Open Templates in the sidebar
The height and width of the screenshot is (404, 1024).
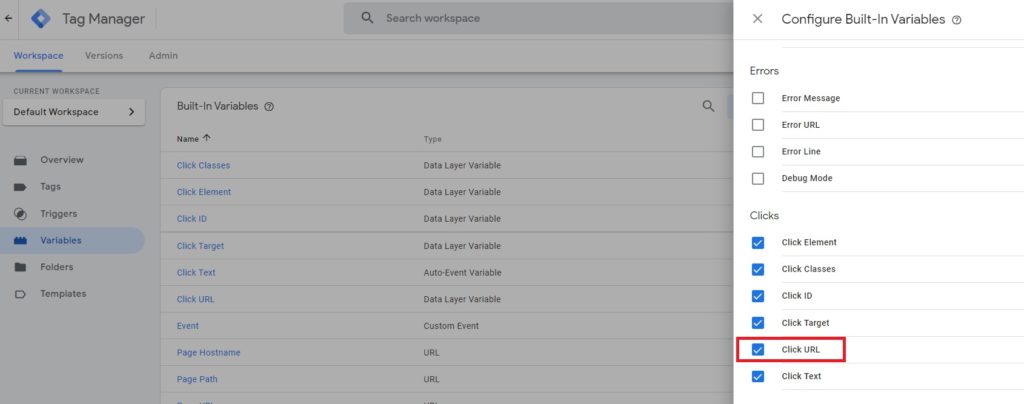tap(62, 294)
